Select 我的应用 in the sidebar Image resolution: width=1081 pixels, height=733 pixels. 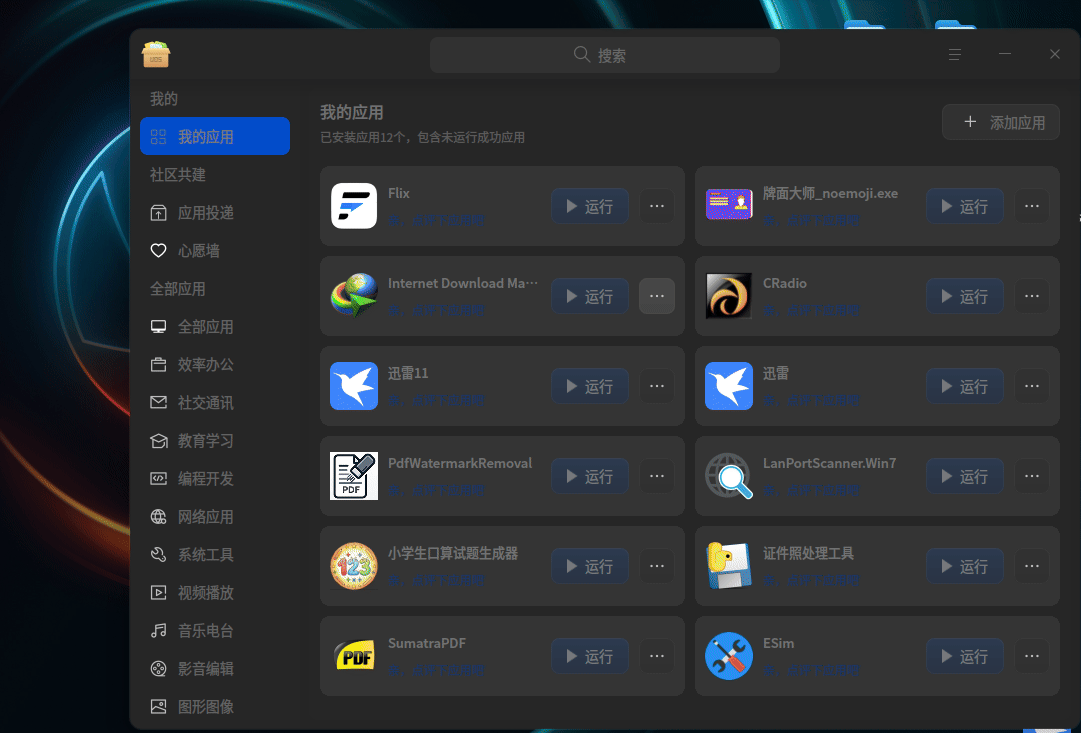click(x=215, y=137)
